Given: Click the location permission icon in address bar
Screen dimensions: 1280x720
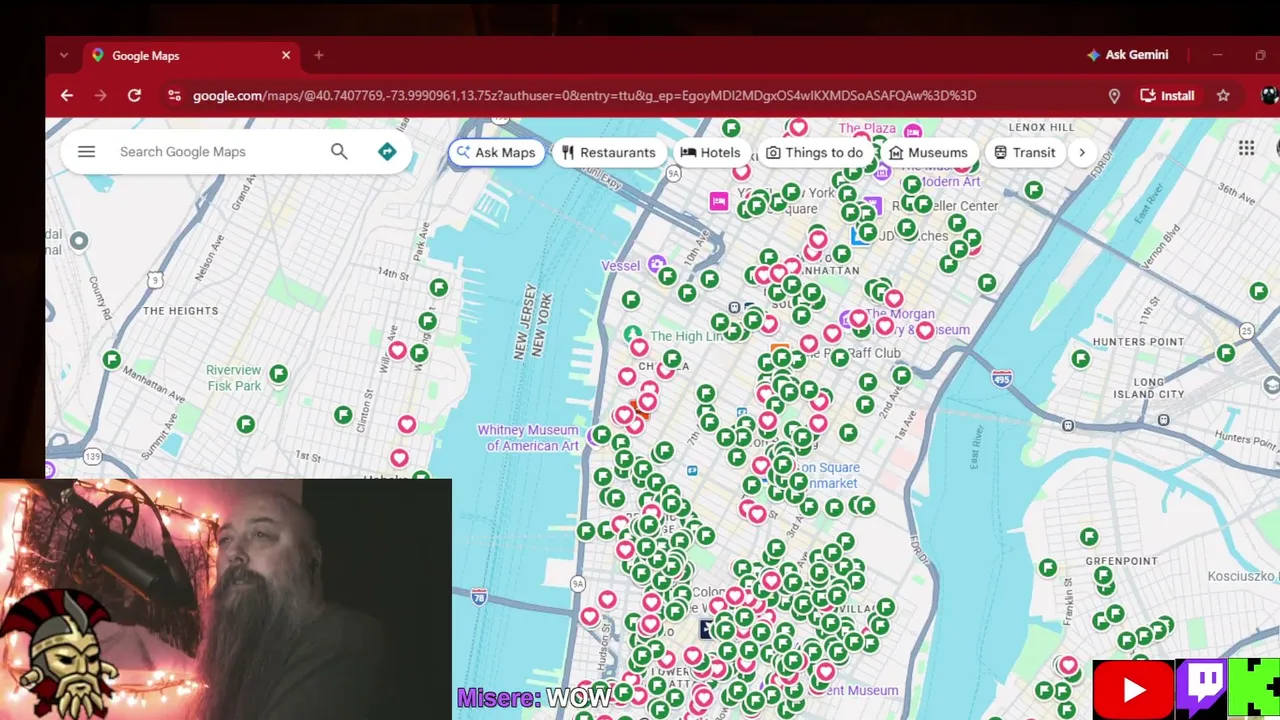Looking at the screenshot, I should point(1114,96).
